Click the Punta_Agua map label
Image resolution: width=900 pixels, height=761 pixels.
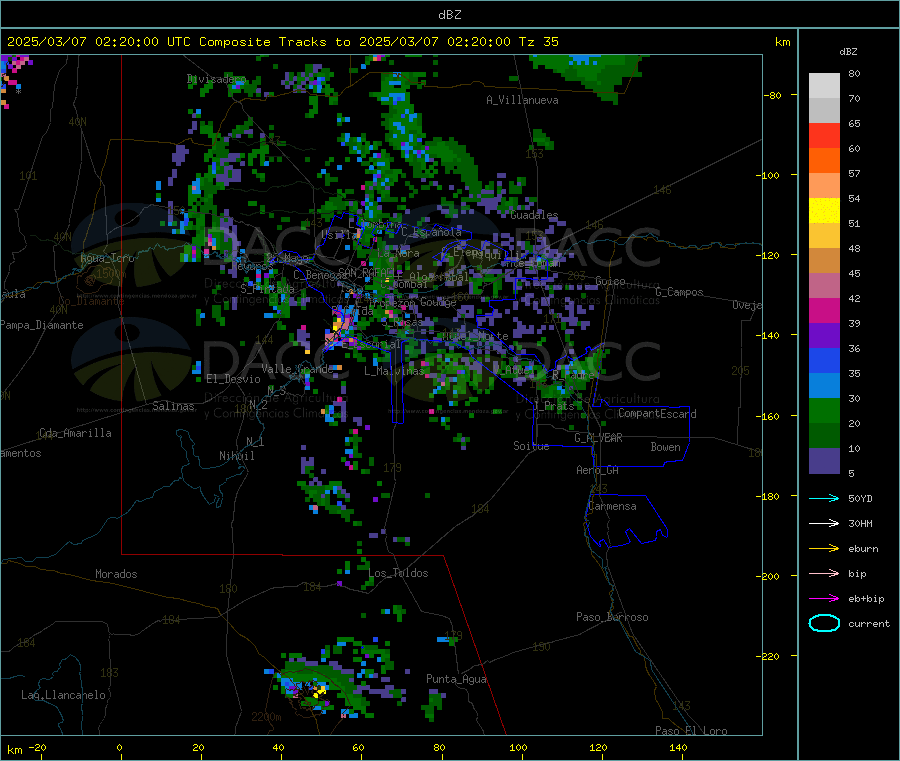(x=456, y=679)
